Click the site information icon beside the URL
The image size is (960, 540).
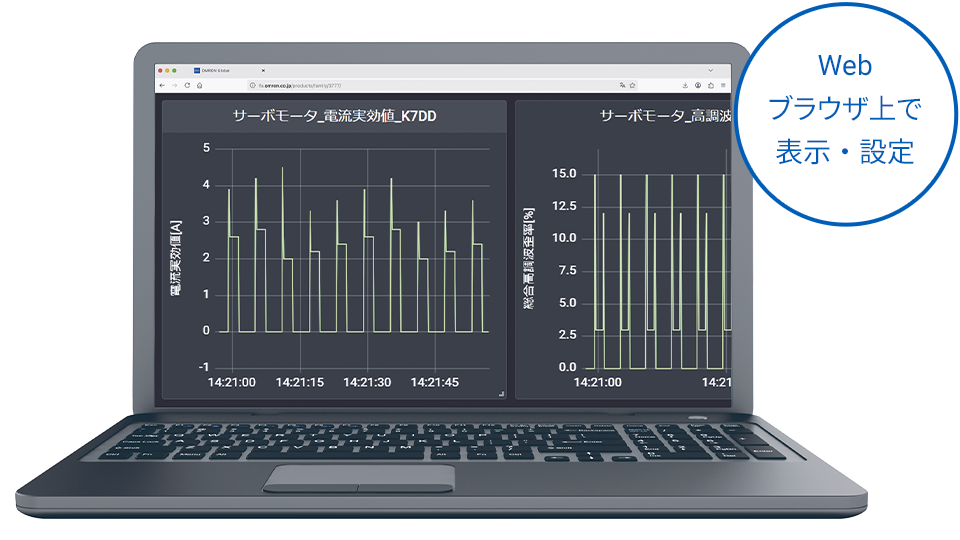[252, 86]
